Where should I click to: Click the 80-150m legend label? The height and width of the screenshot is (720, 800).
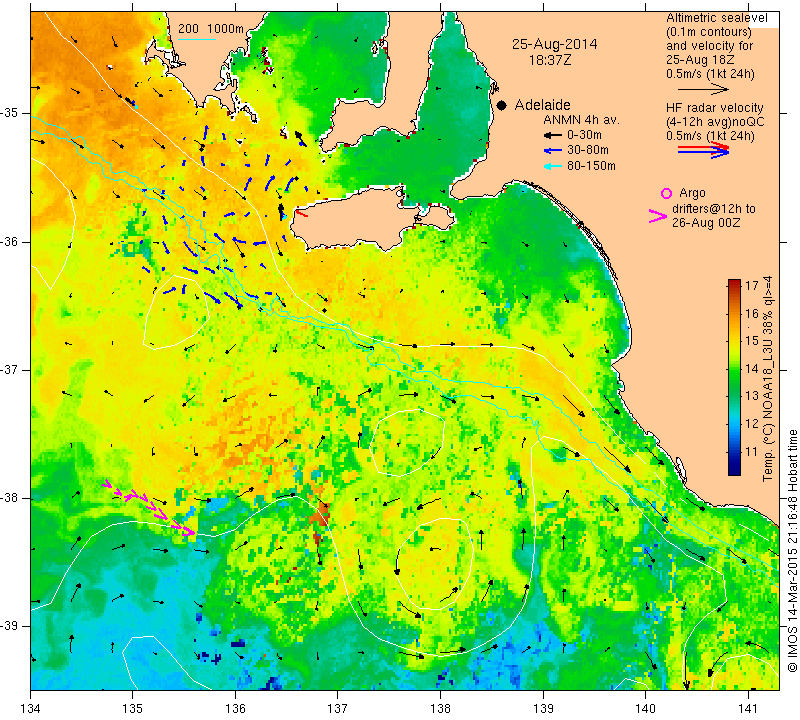[591, 166]
